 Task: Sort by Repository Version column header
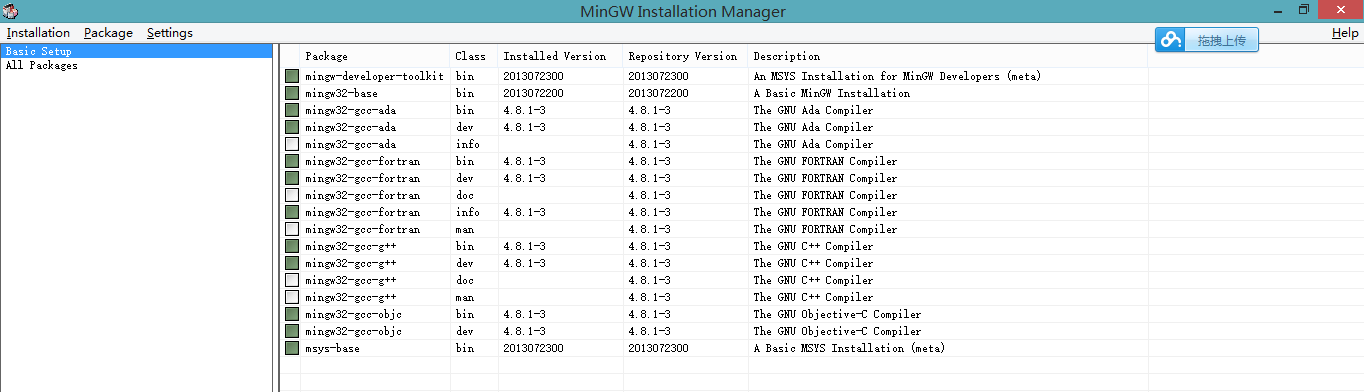point(686,57)
